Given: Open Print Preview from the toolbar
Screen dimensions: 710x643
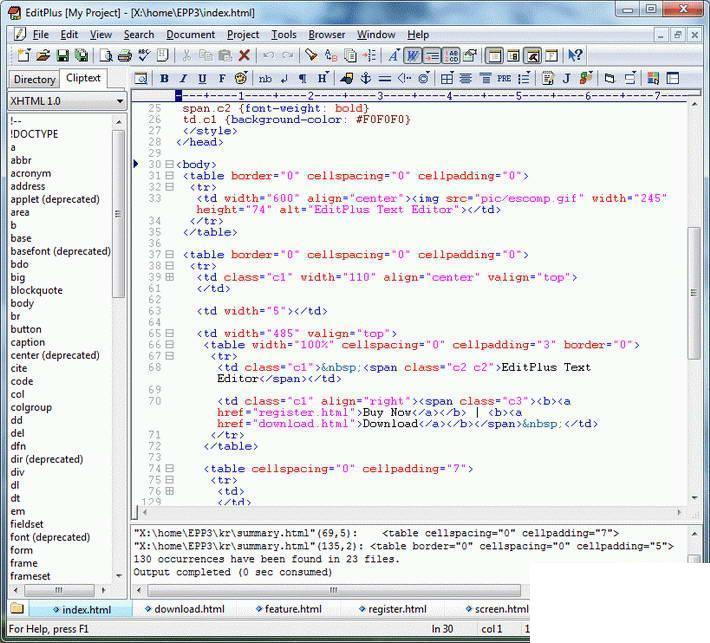Looking at the screenshot, I should [106, 55].
